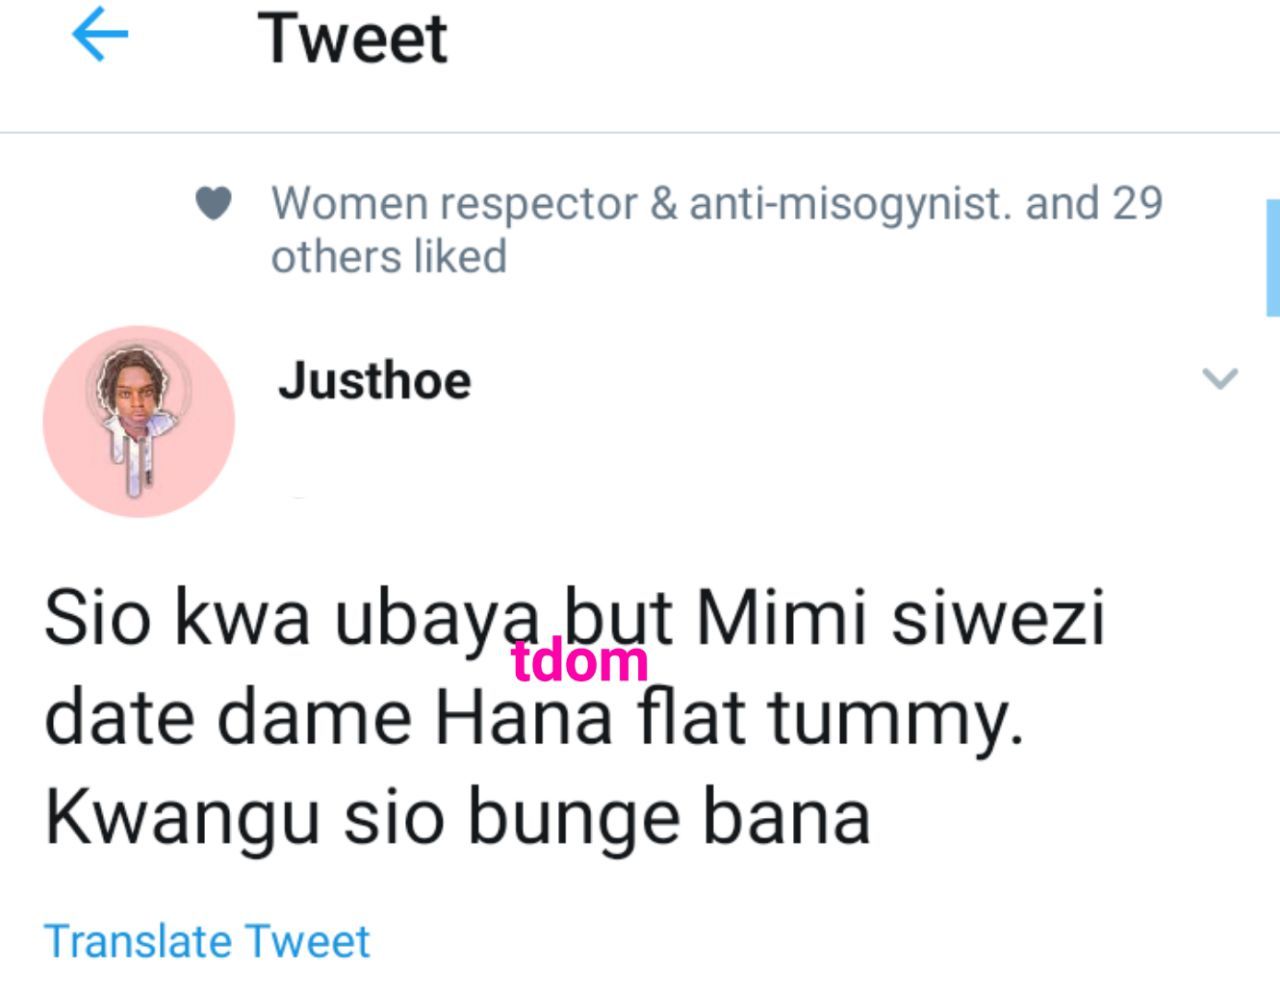1280x986 pixels.
Task: Click the words 'Mimi siwezi' in tweet
Action: pyautogui.click(x=900, y=617)
